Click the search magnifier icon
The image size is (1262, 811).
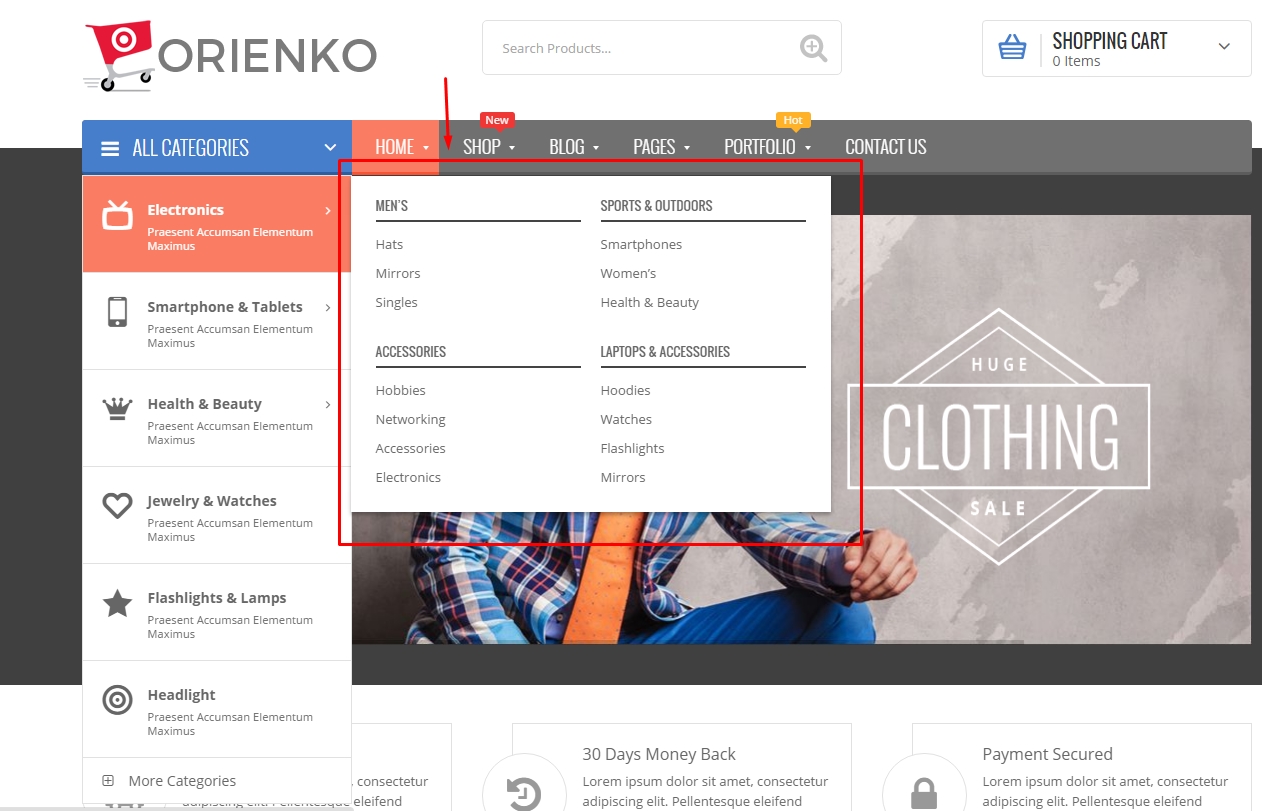tap(813, 48)
